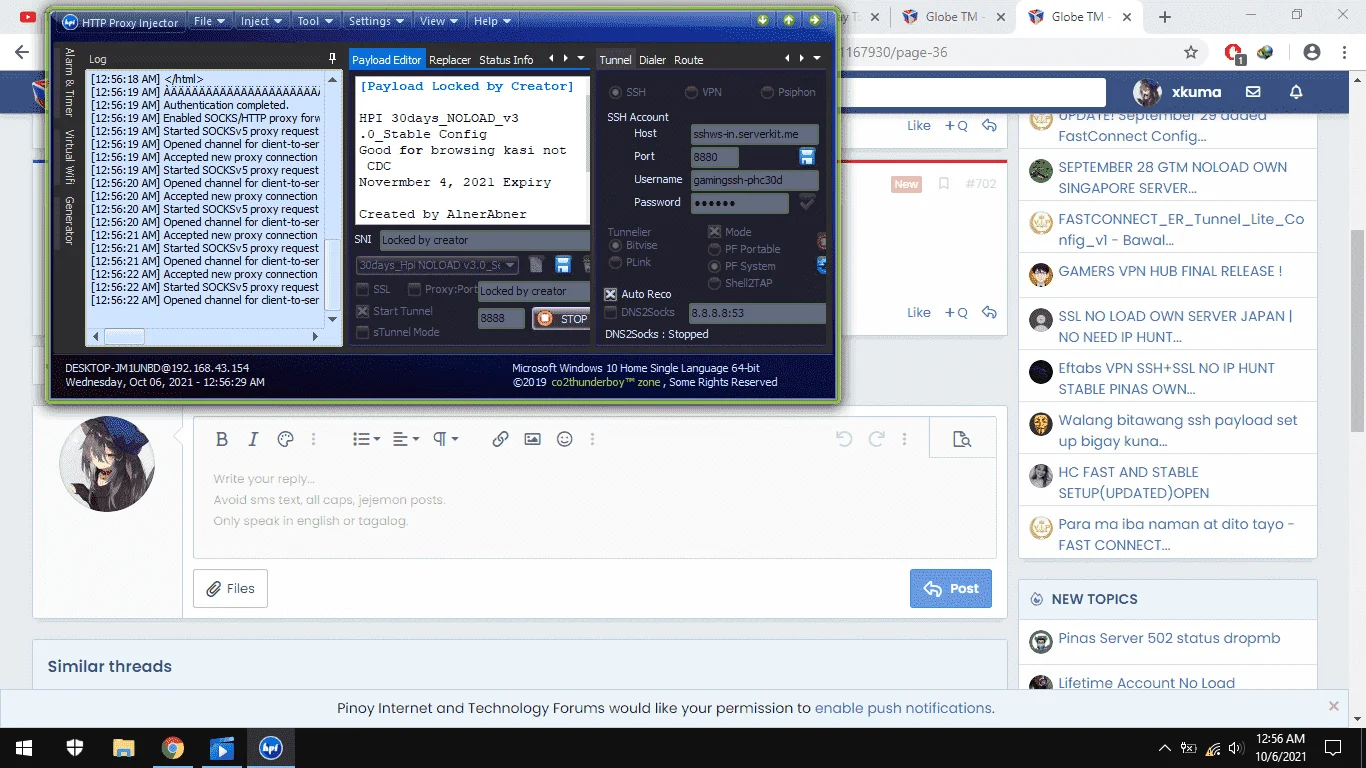Screen dimensions: 1366x768
Task: Bookmark post #702 with its bookmark icon
Action: pos(943,184)
